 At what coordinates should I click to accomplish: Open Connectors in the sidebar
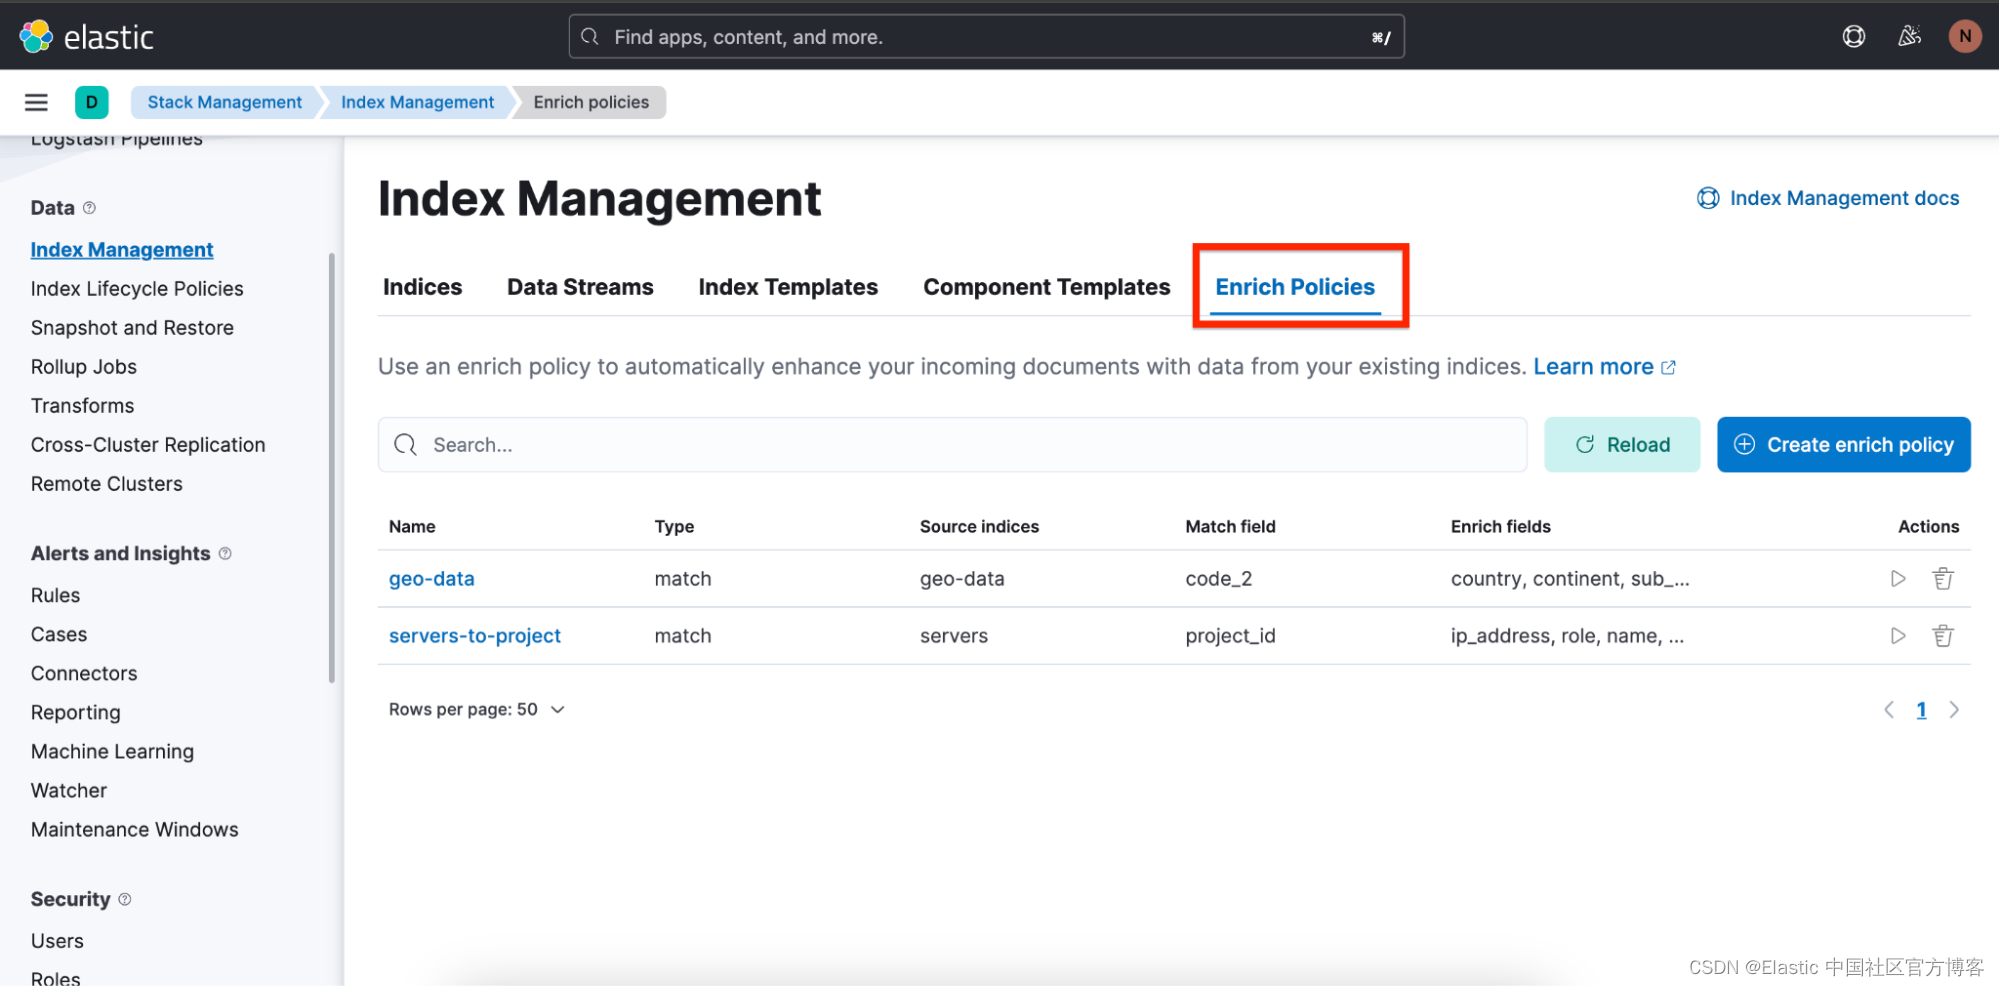pos(84,674)
